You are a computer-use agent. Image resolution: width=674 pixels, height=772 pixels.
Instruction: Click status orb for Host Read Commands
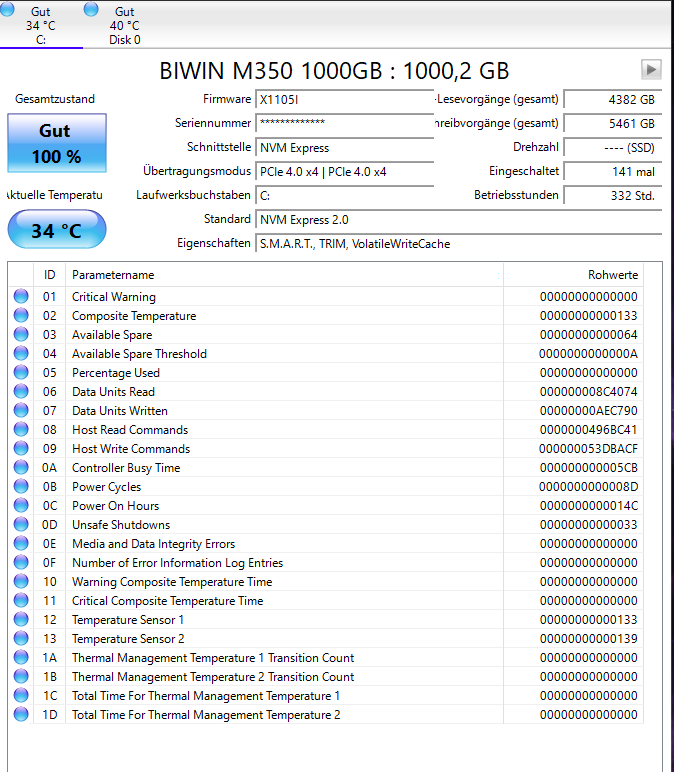point(21,429)
